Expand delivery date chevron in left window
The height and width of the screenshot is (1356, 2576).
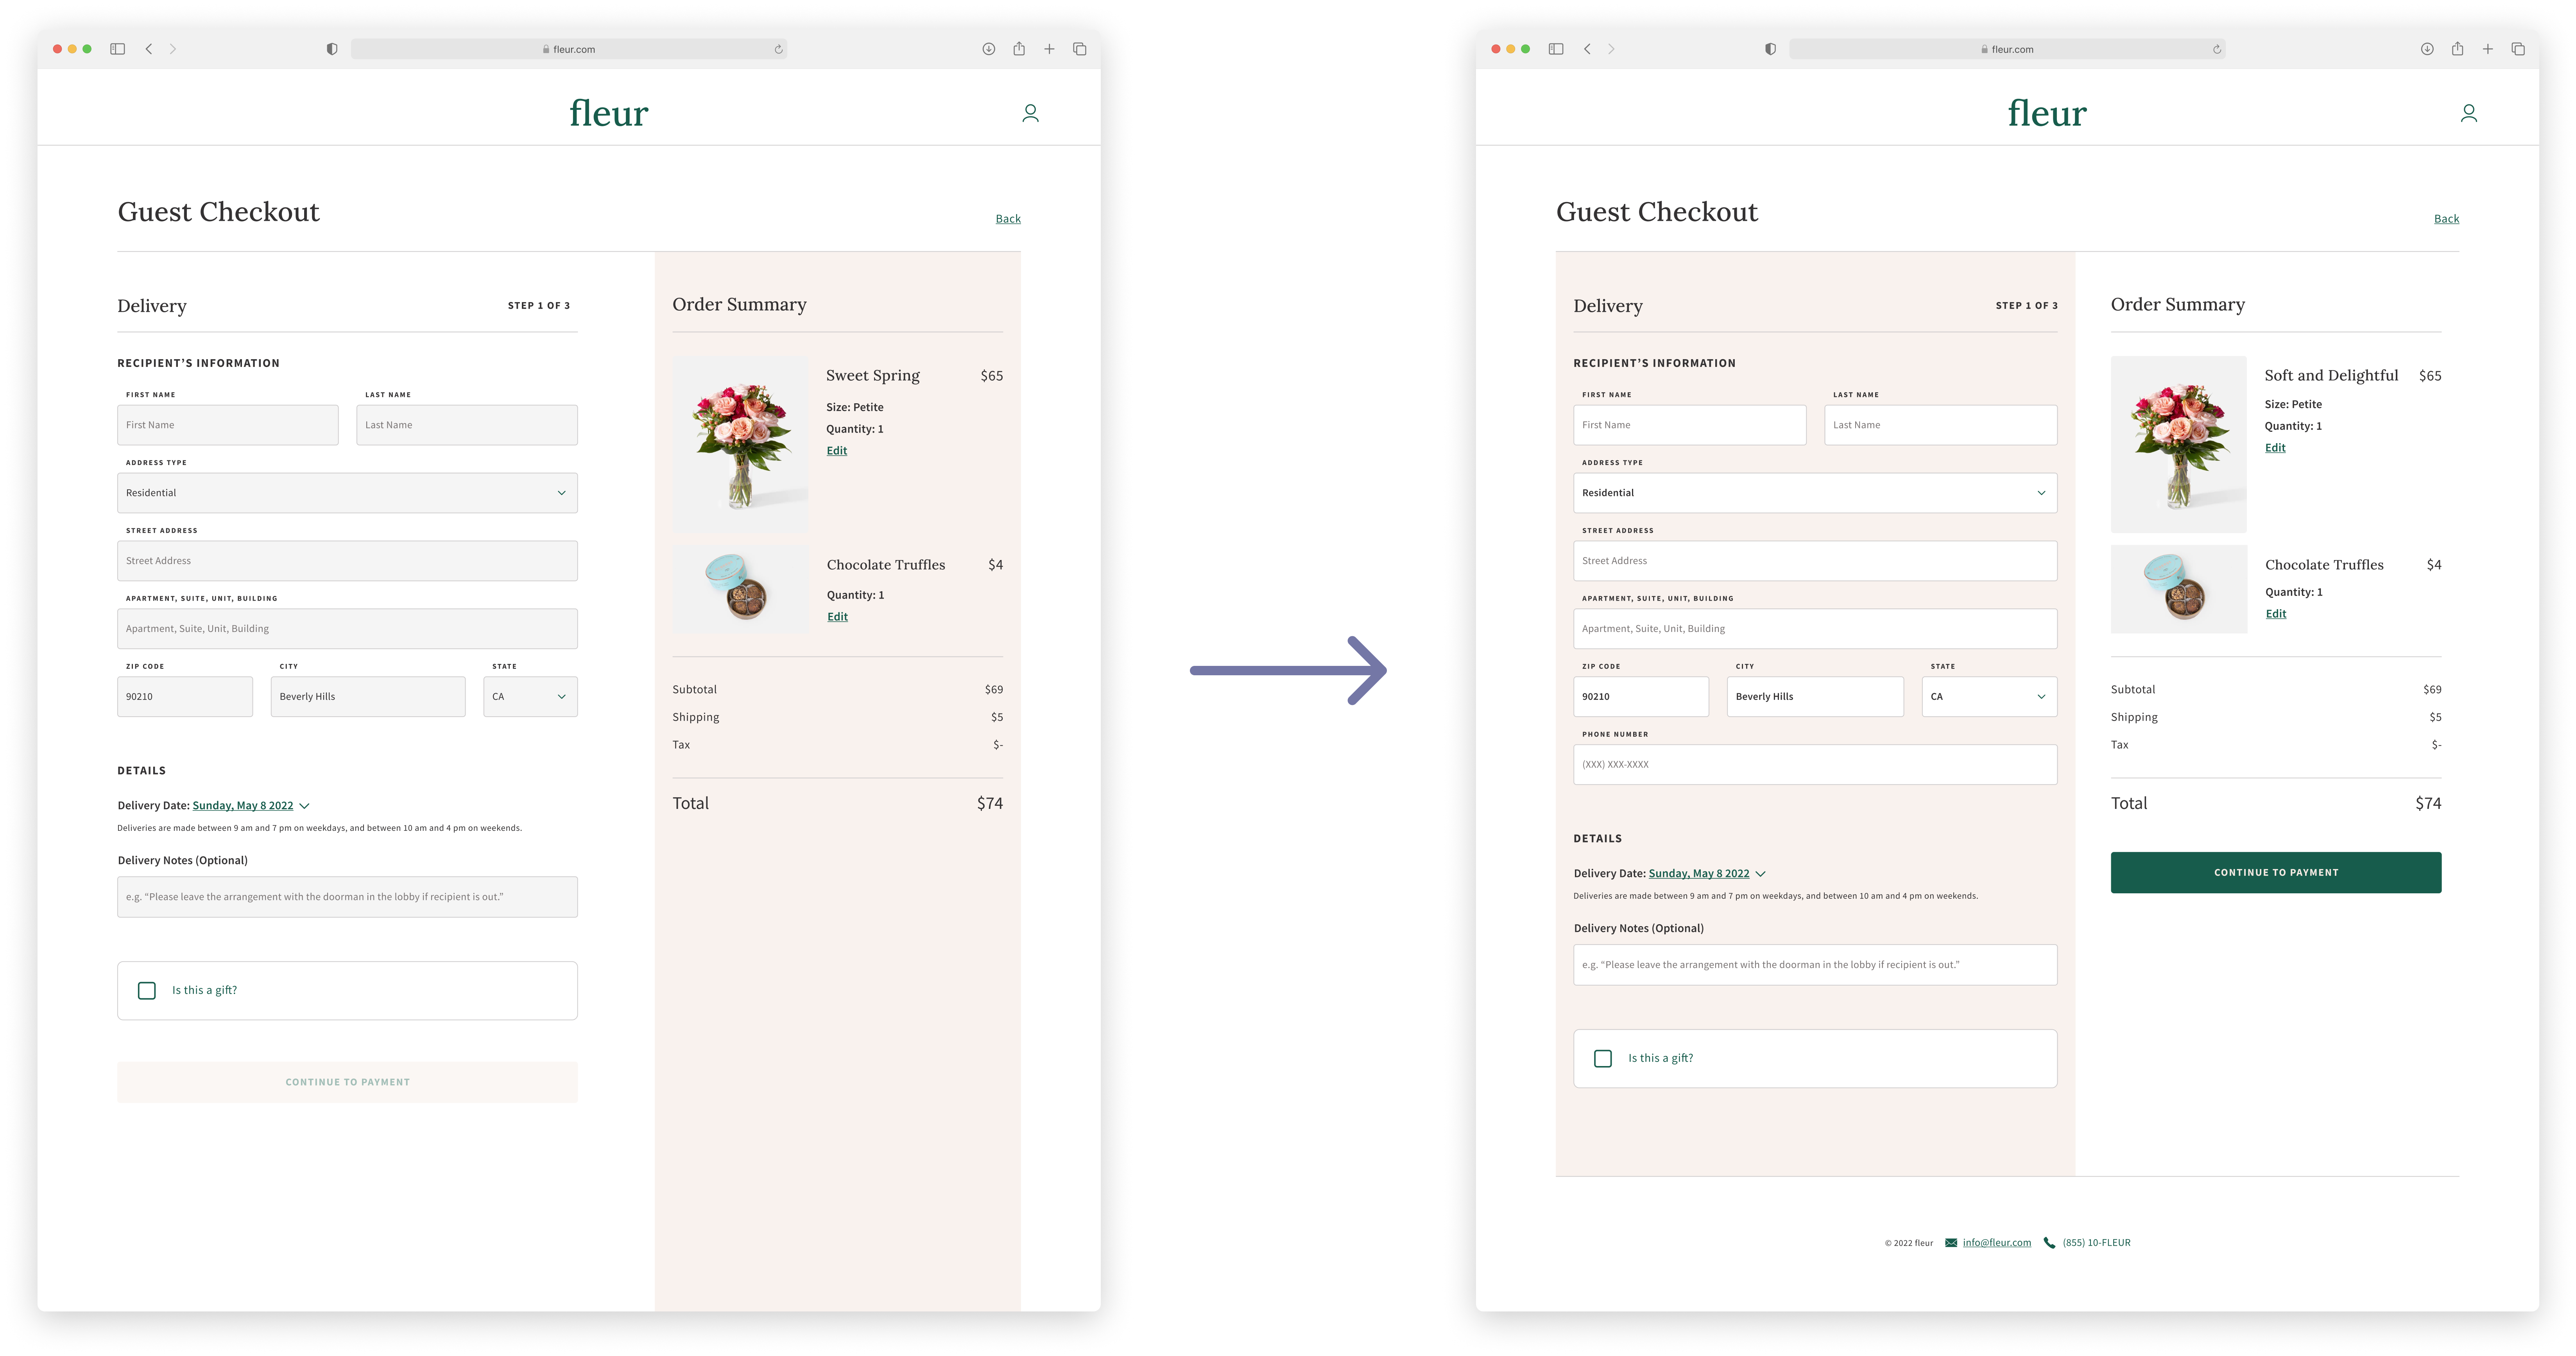point(305,806)
